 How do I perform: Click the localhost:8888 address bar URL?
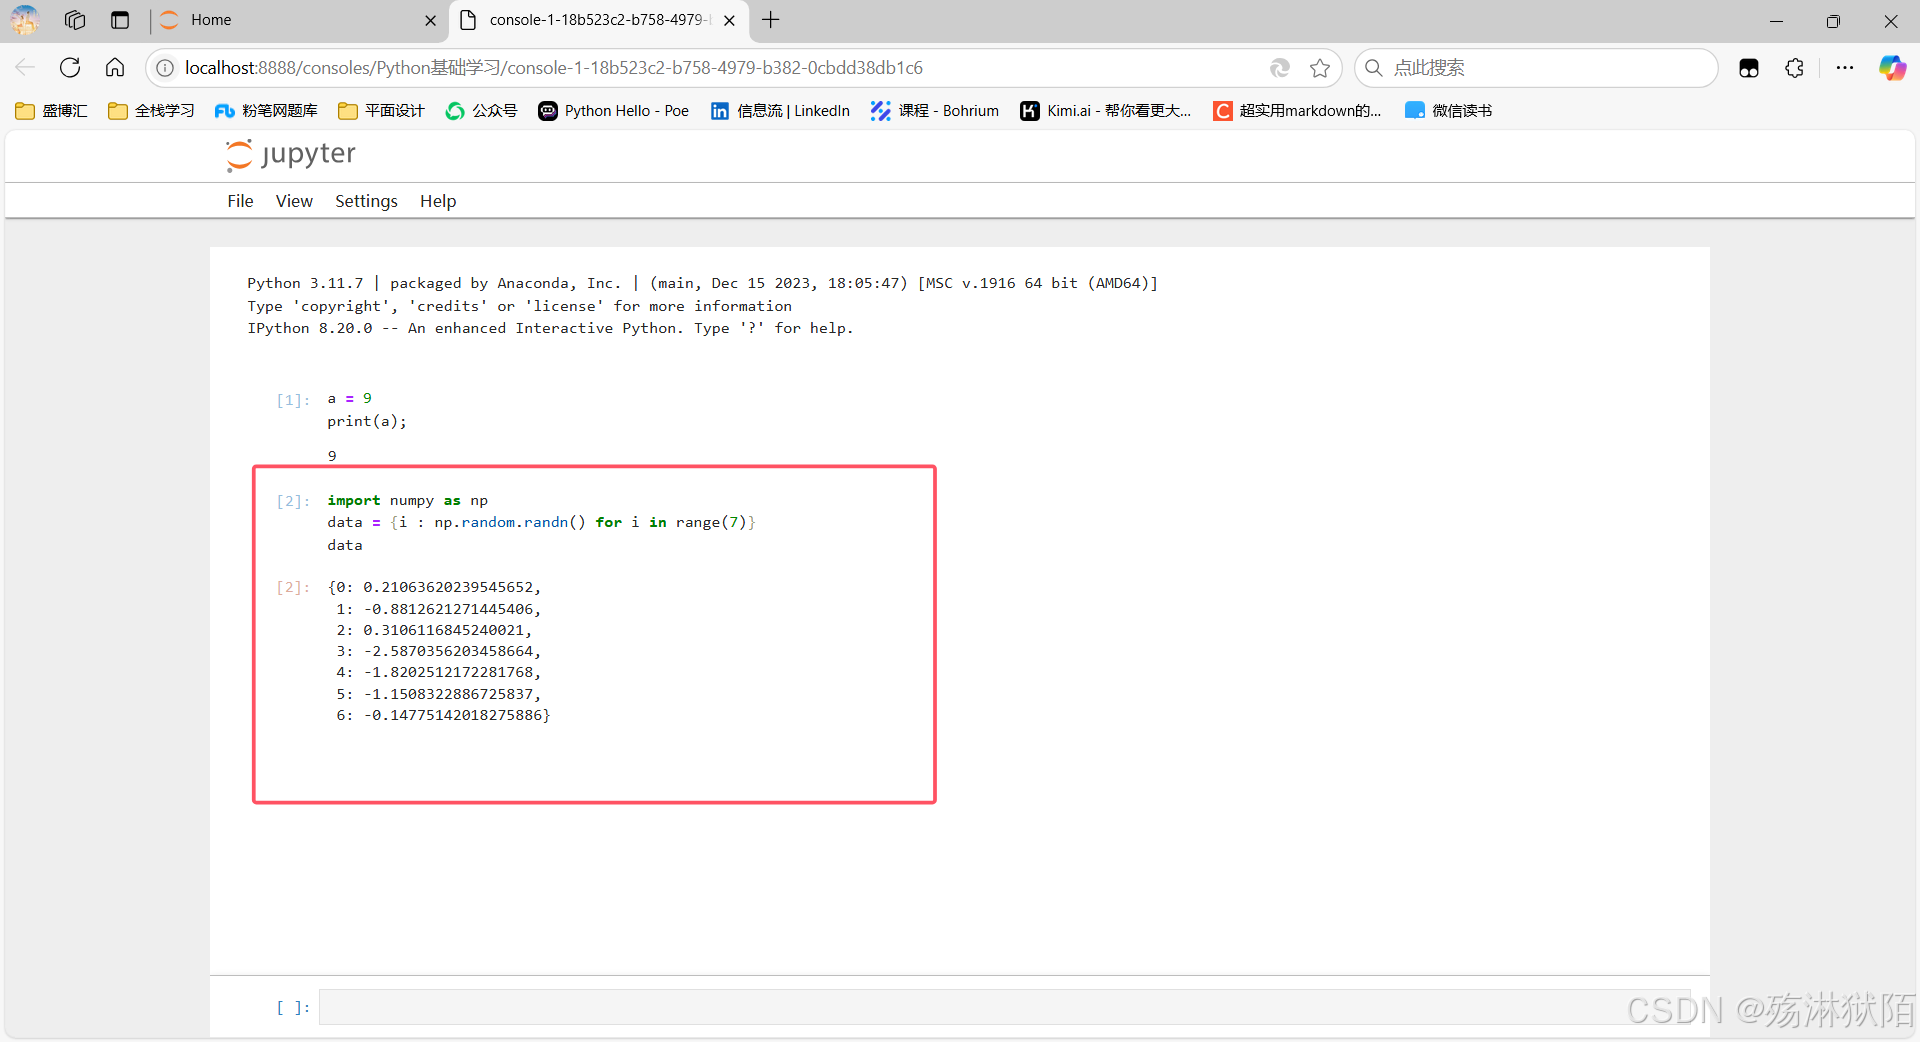[554, 68]
